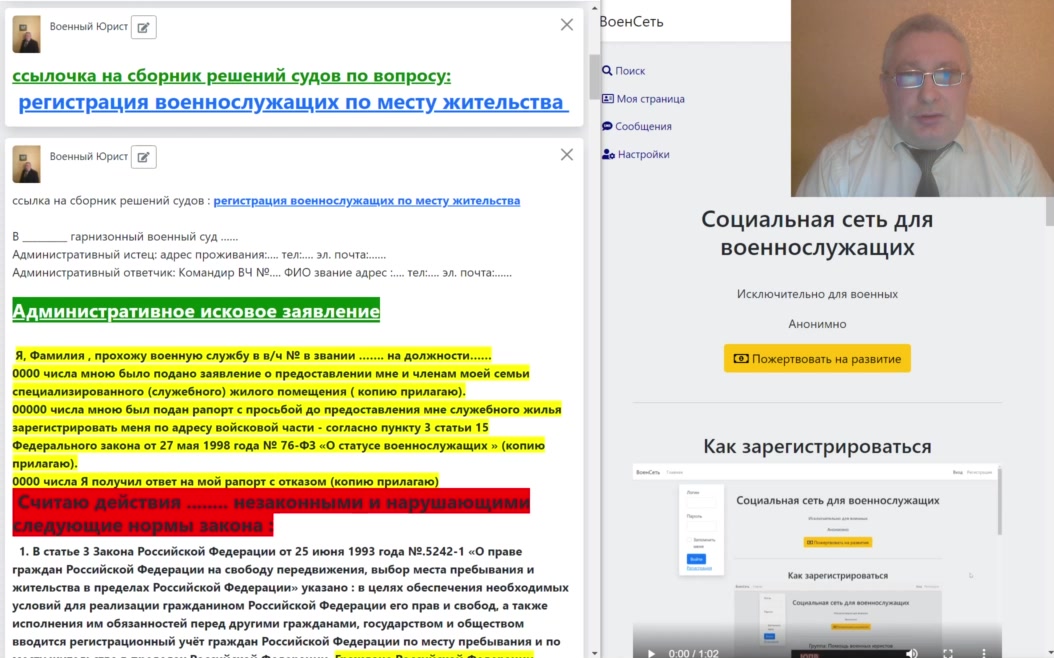Click the Административный истец address line
This screenshot has width=1054, height=658.
click(199, 255)
